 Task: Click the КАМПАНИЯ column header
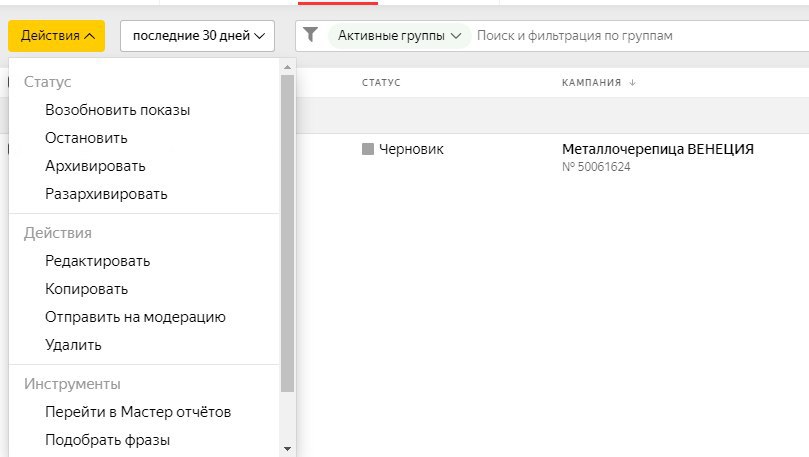pos(591,83)
